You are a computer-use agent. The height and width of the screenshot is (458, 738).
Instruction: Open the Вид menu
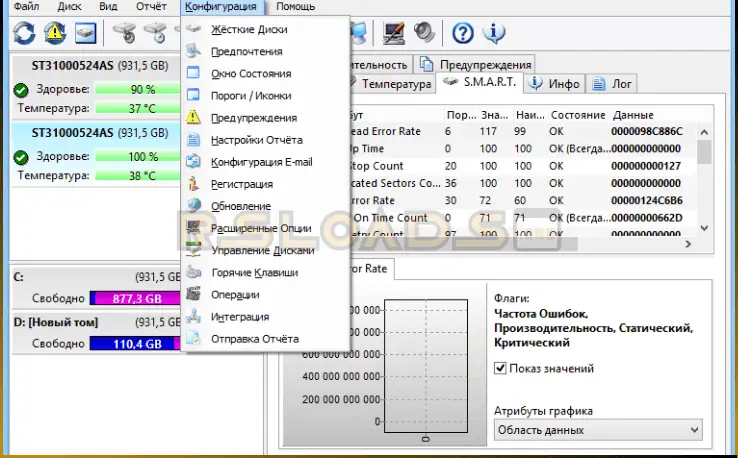[109, 7]
